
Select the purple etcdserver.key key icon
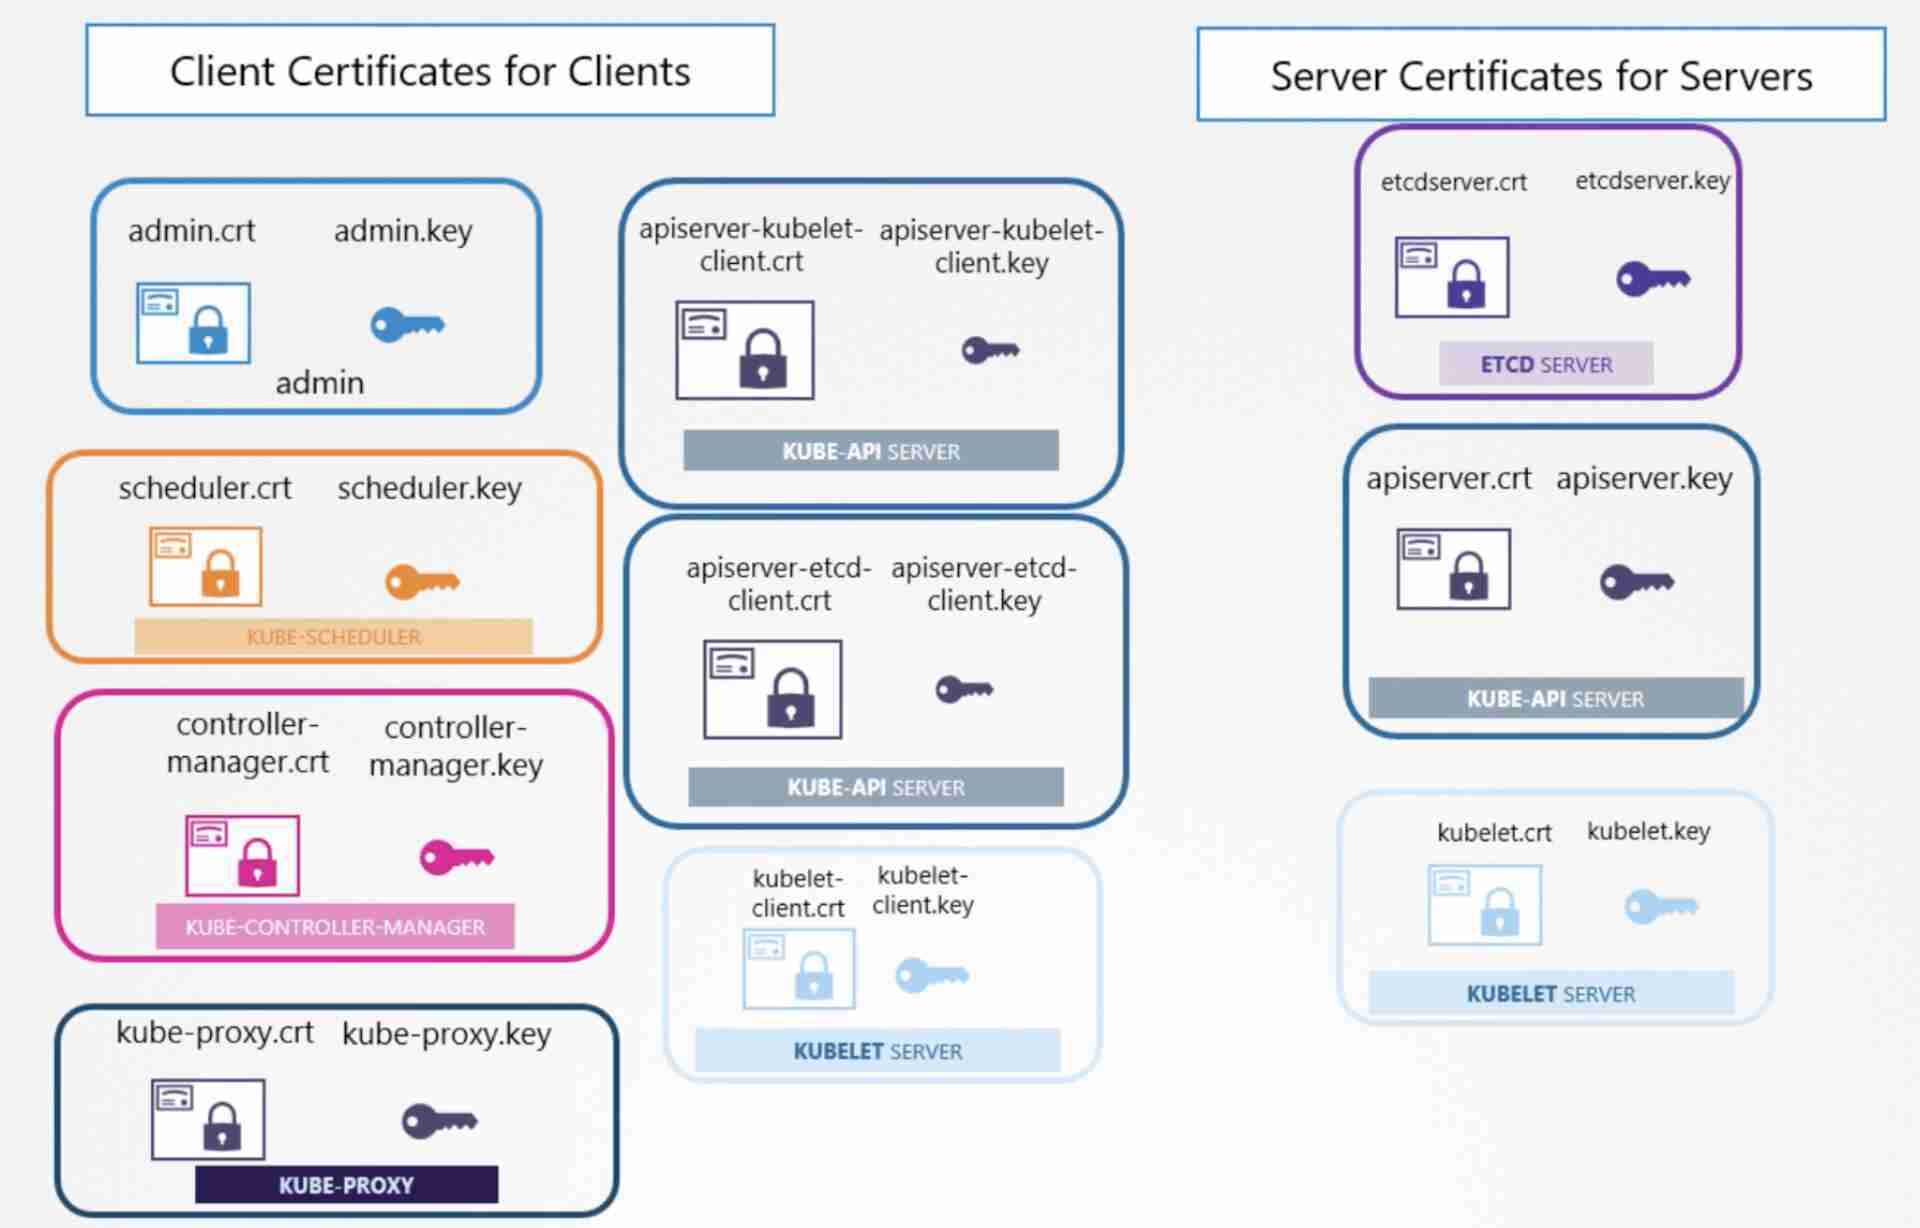(1653, 279)
